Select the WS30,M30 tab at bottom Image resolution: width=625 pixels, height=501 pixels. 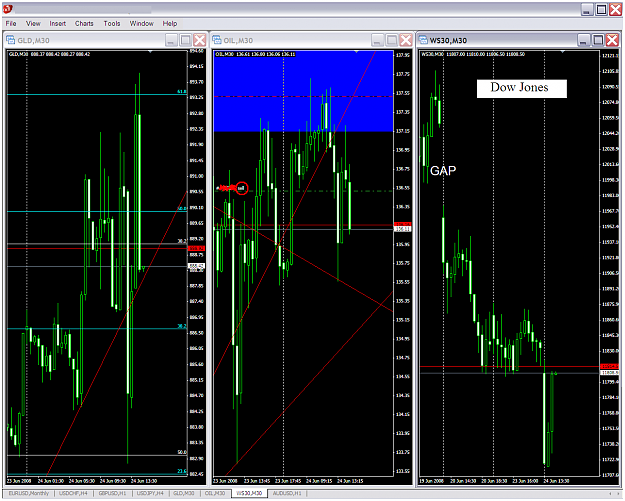pyautogui.click(x=249, y=493)
